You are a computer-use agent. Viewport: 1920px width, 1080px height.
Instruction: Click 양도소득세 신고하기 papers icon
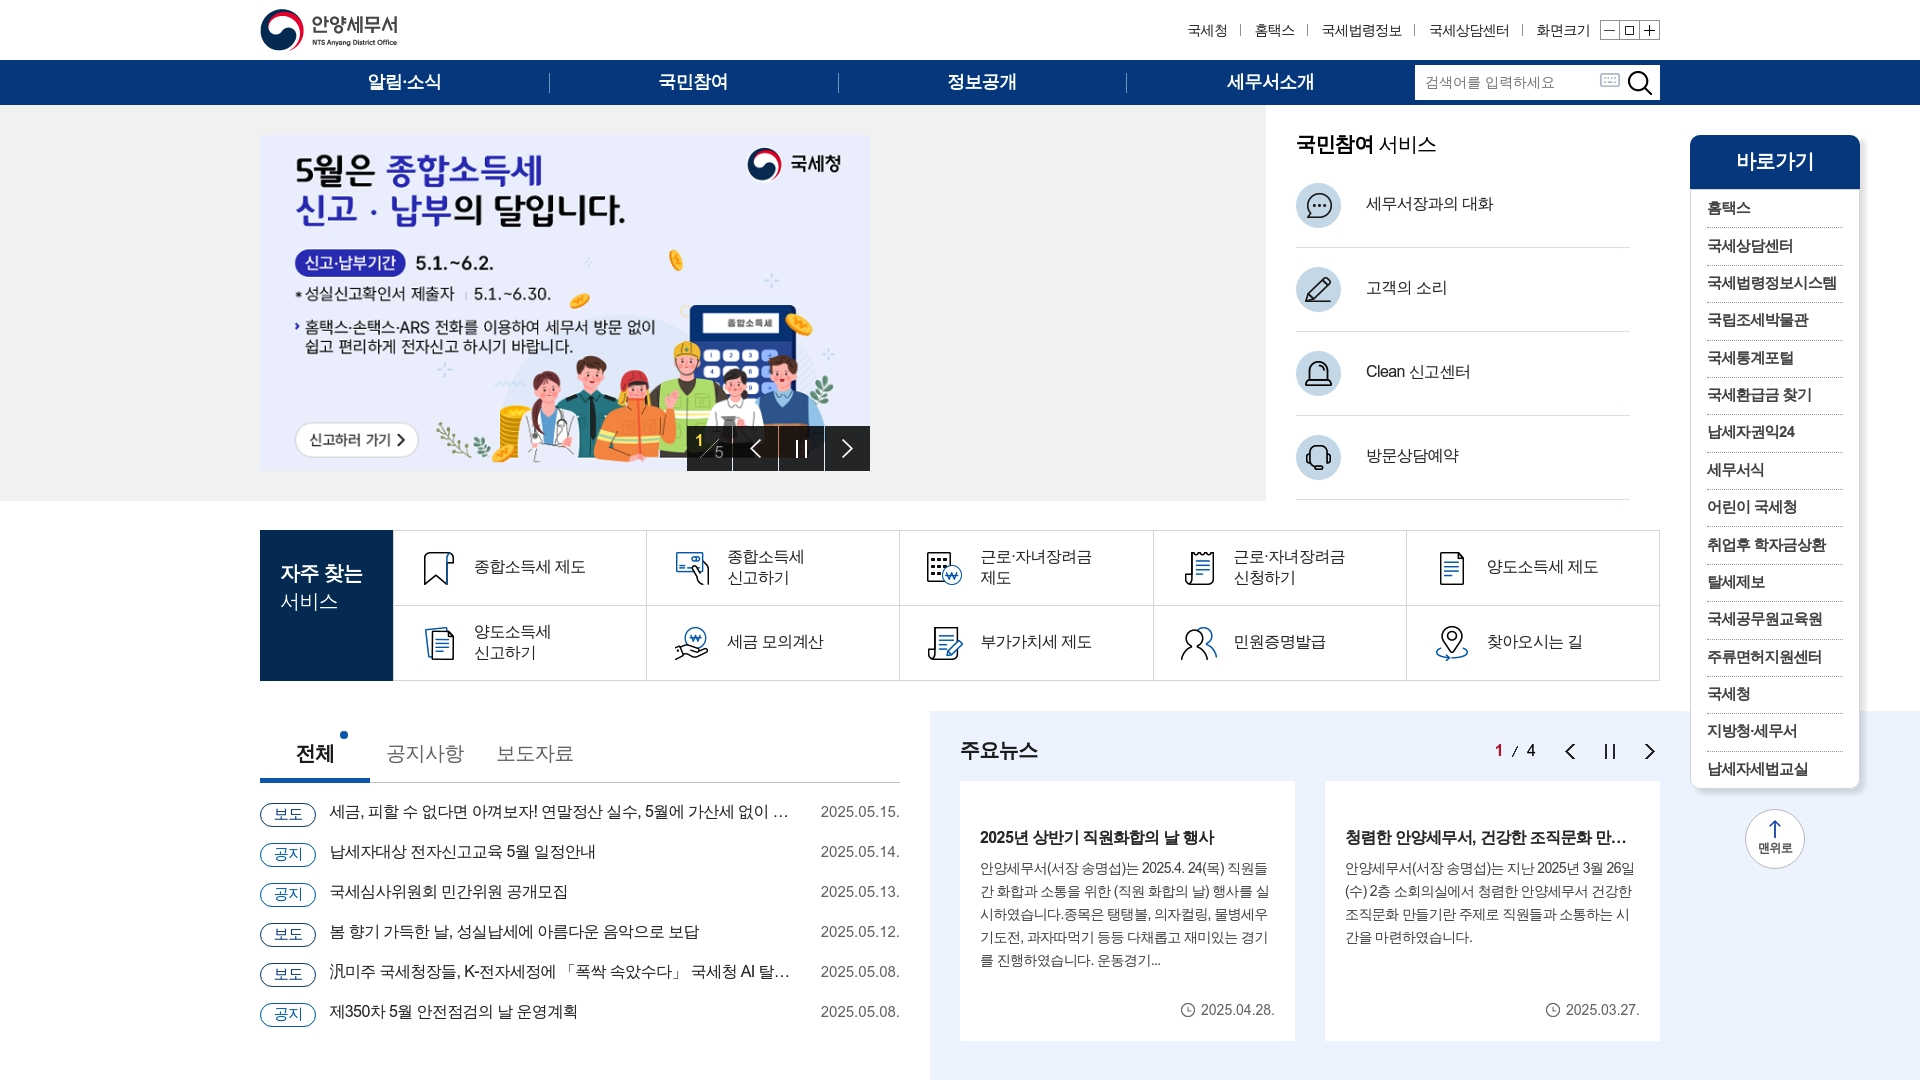pyautogui.click(x=439, y=643)
